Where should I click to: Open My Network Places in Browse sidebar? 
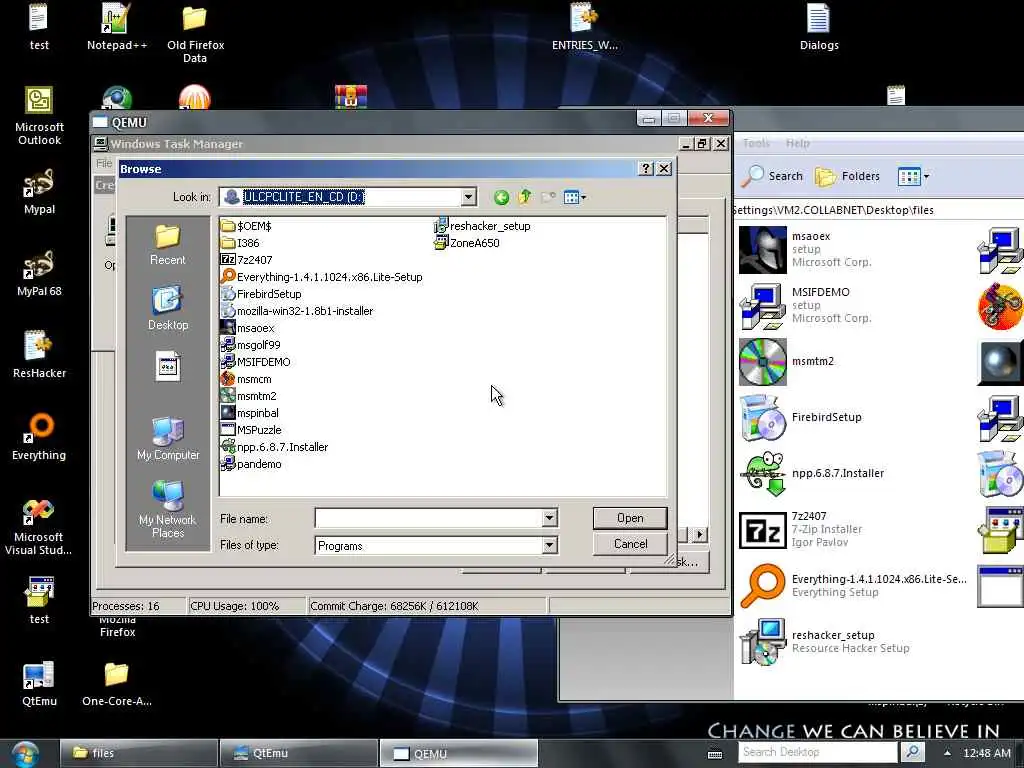[x=168, y=509]
